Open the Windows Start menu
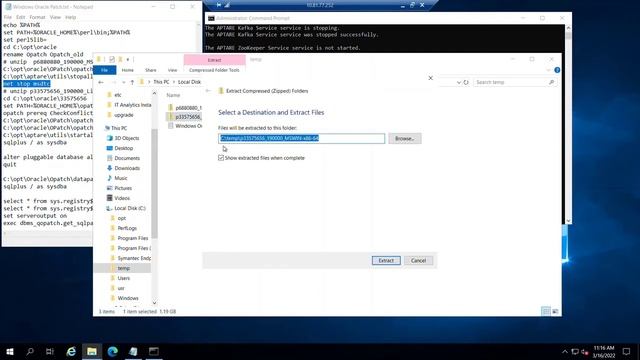Image resolution: width=640 pixels, height=360 pixels. (10, 351)
